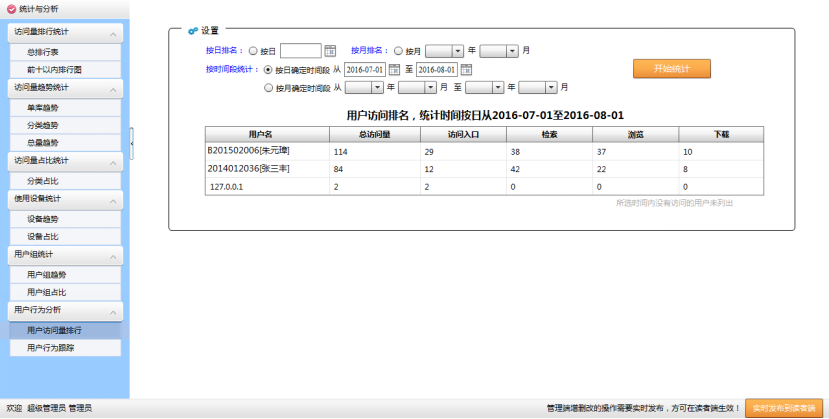The width and height of the screenshot is (829, 419).
Task: Click the 开始统计 button
Action: pos(671,69)
